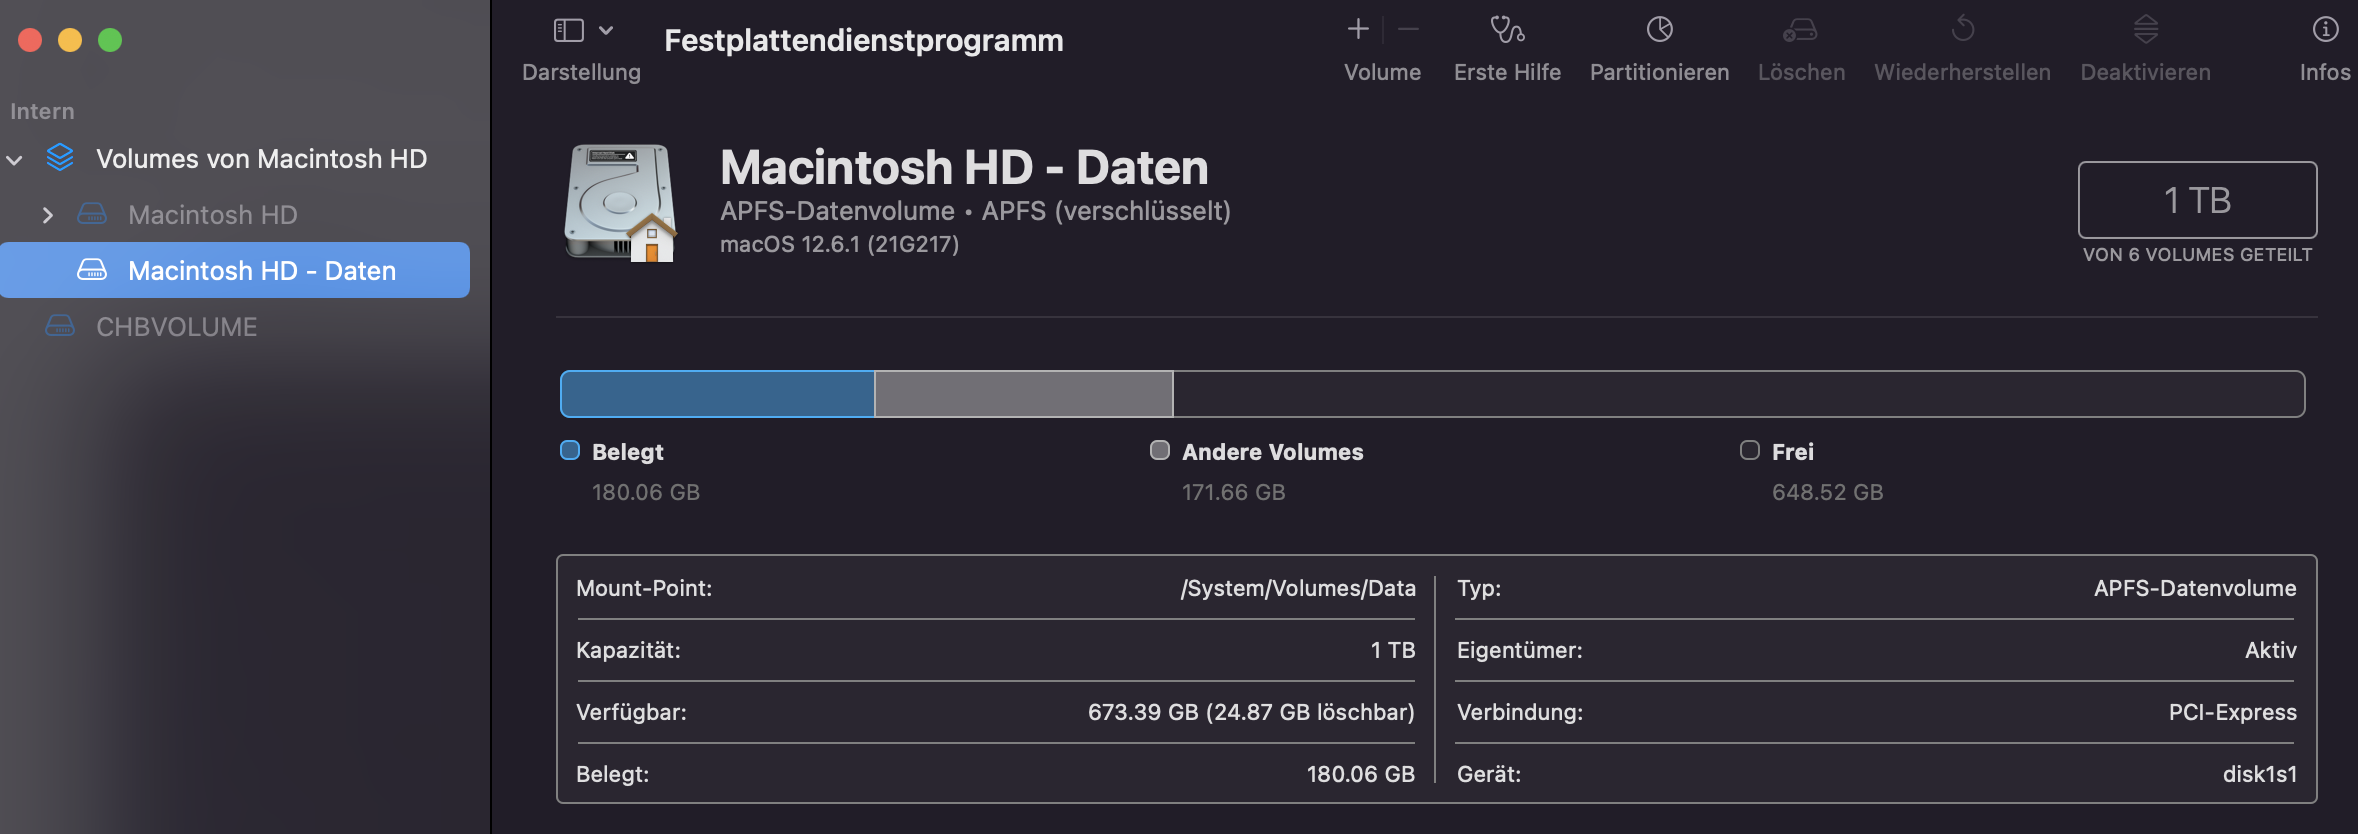The image size is (2358, 834).
Task: Click the Frei legend indicator
Action: (1750, 450)
